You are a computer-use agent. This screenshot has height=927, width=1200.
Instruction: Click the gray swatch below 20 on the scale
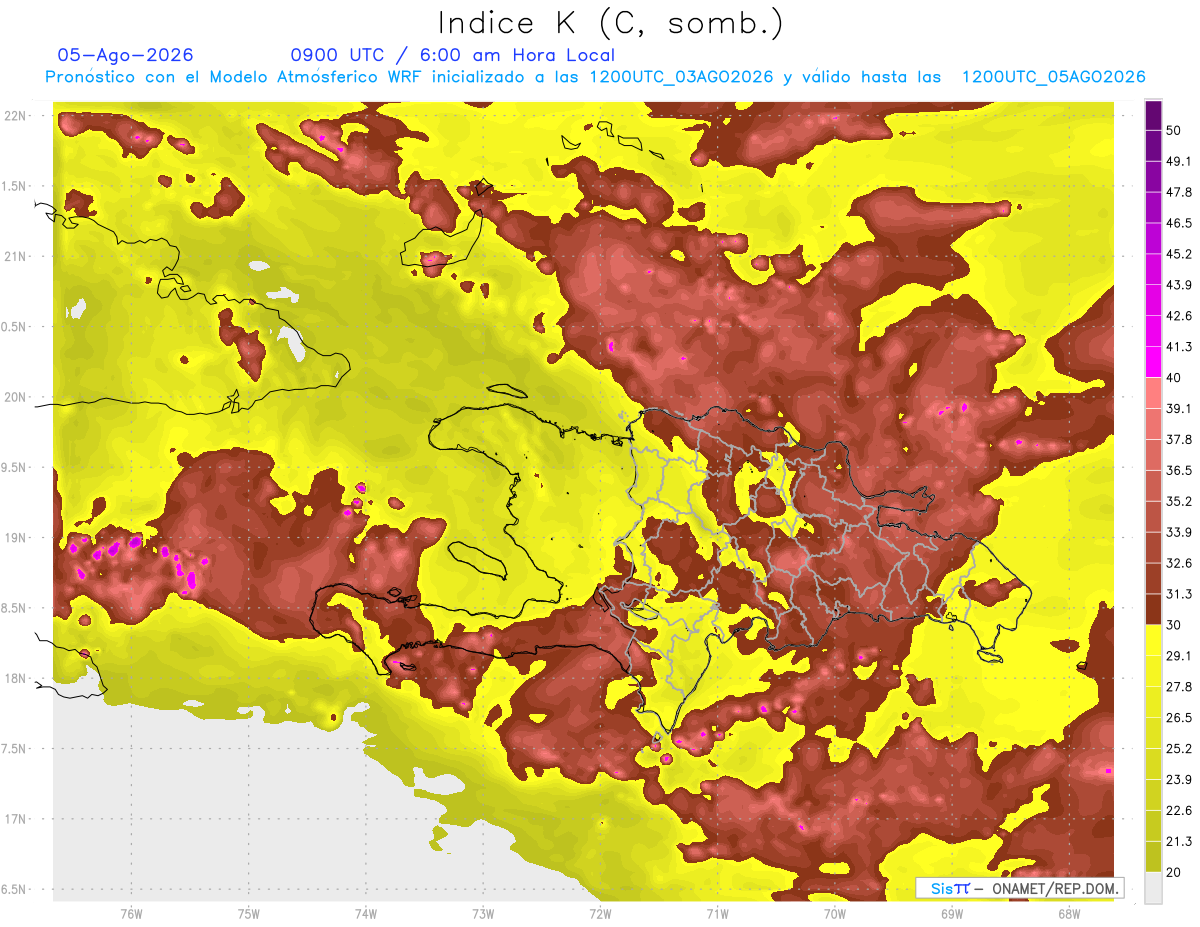[1153, 888]
